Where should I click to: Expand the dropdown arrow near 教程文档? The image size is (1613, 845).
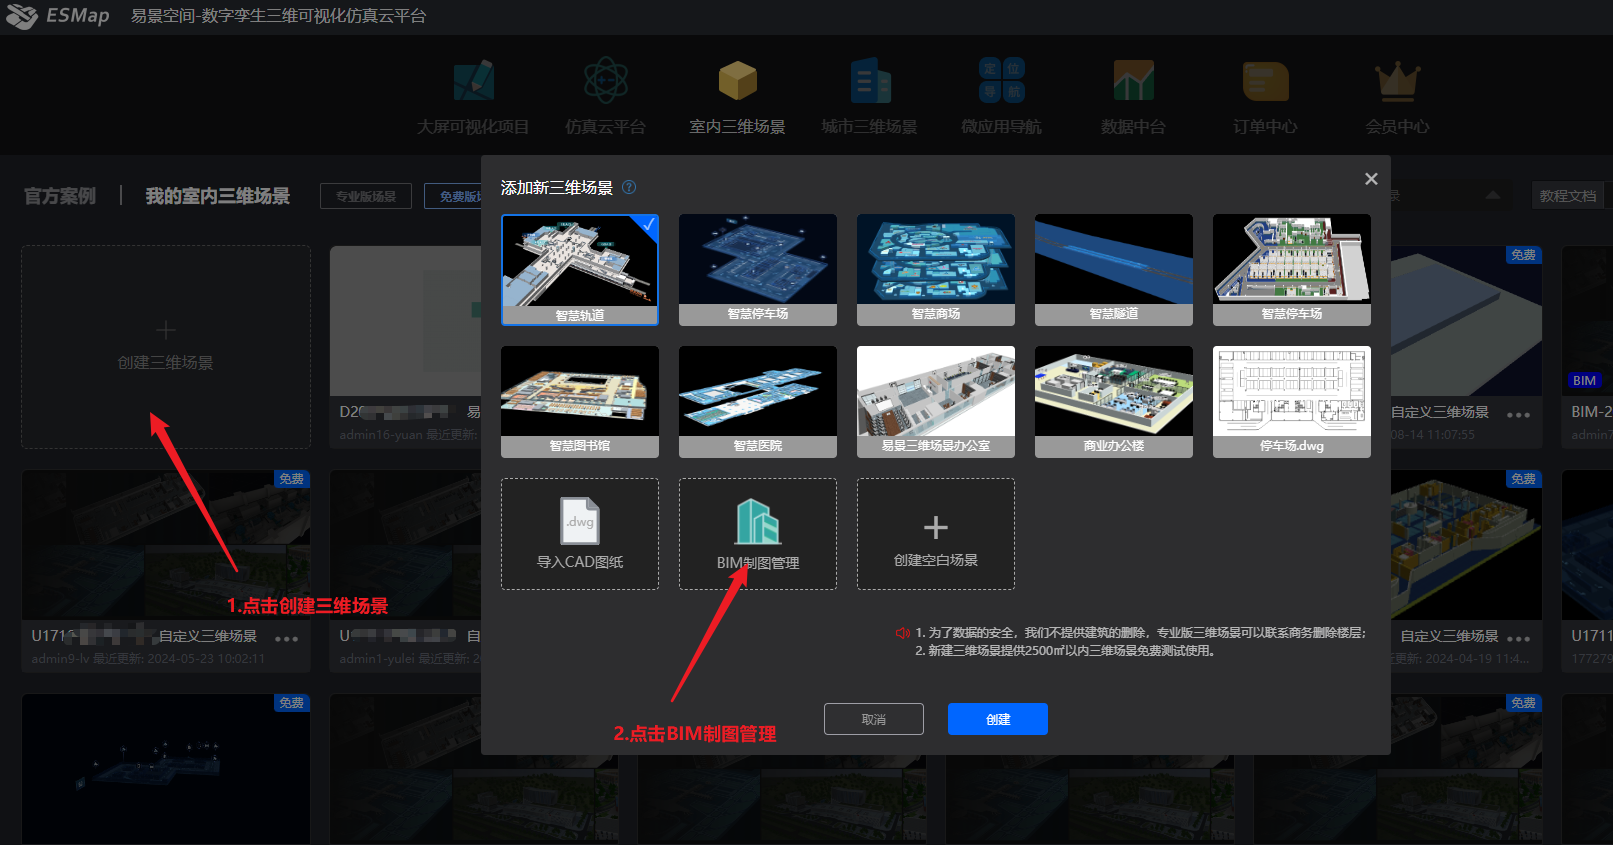coord(1492,195)
